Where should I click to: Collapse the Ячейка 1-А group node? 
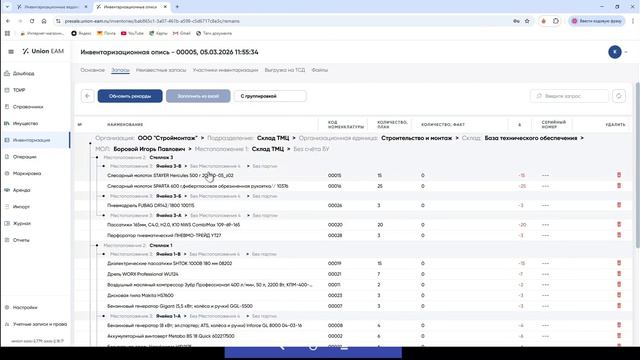(104, 316)
